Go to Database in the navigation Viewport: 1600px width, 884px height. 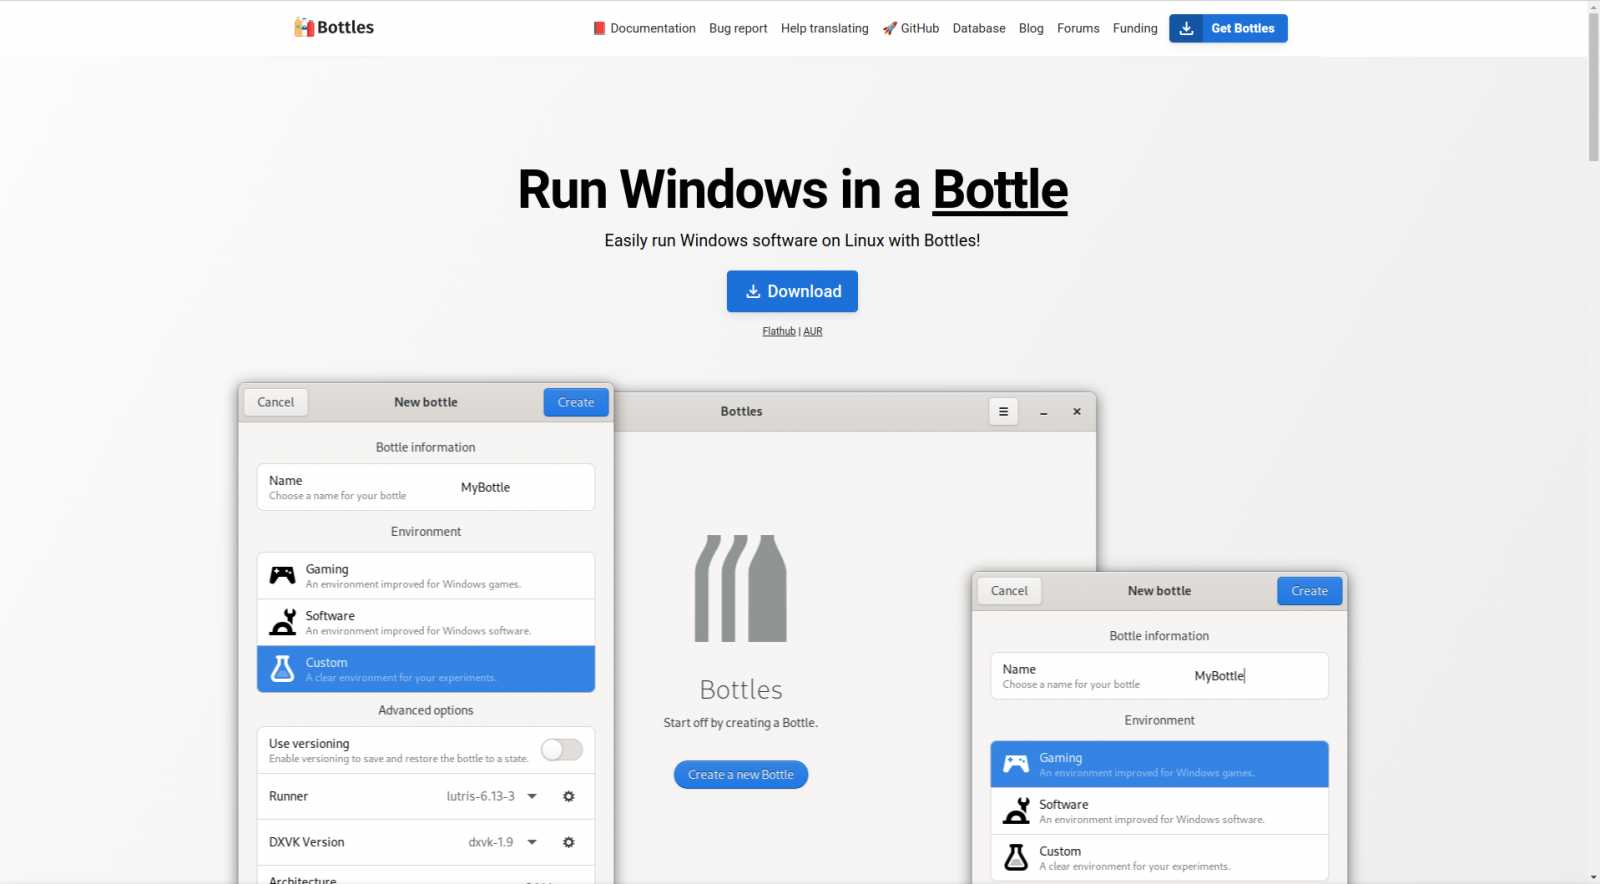979,28
